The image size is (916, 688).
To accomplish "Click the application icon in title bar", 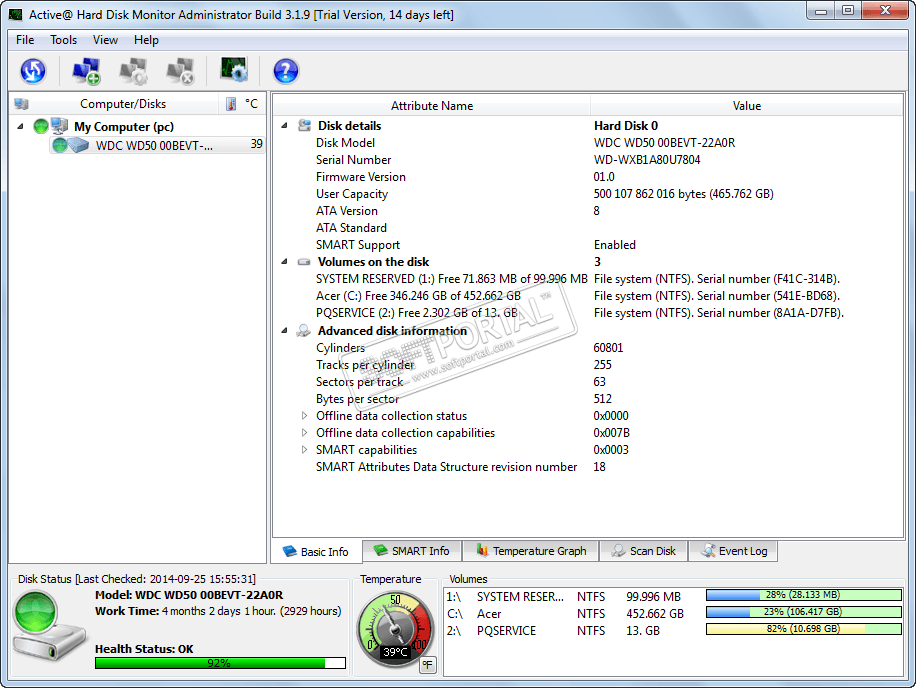I will (16, 15).
